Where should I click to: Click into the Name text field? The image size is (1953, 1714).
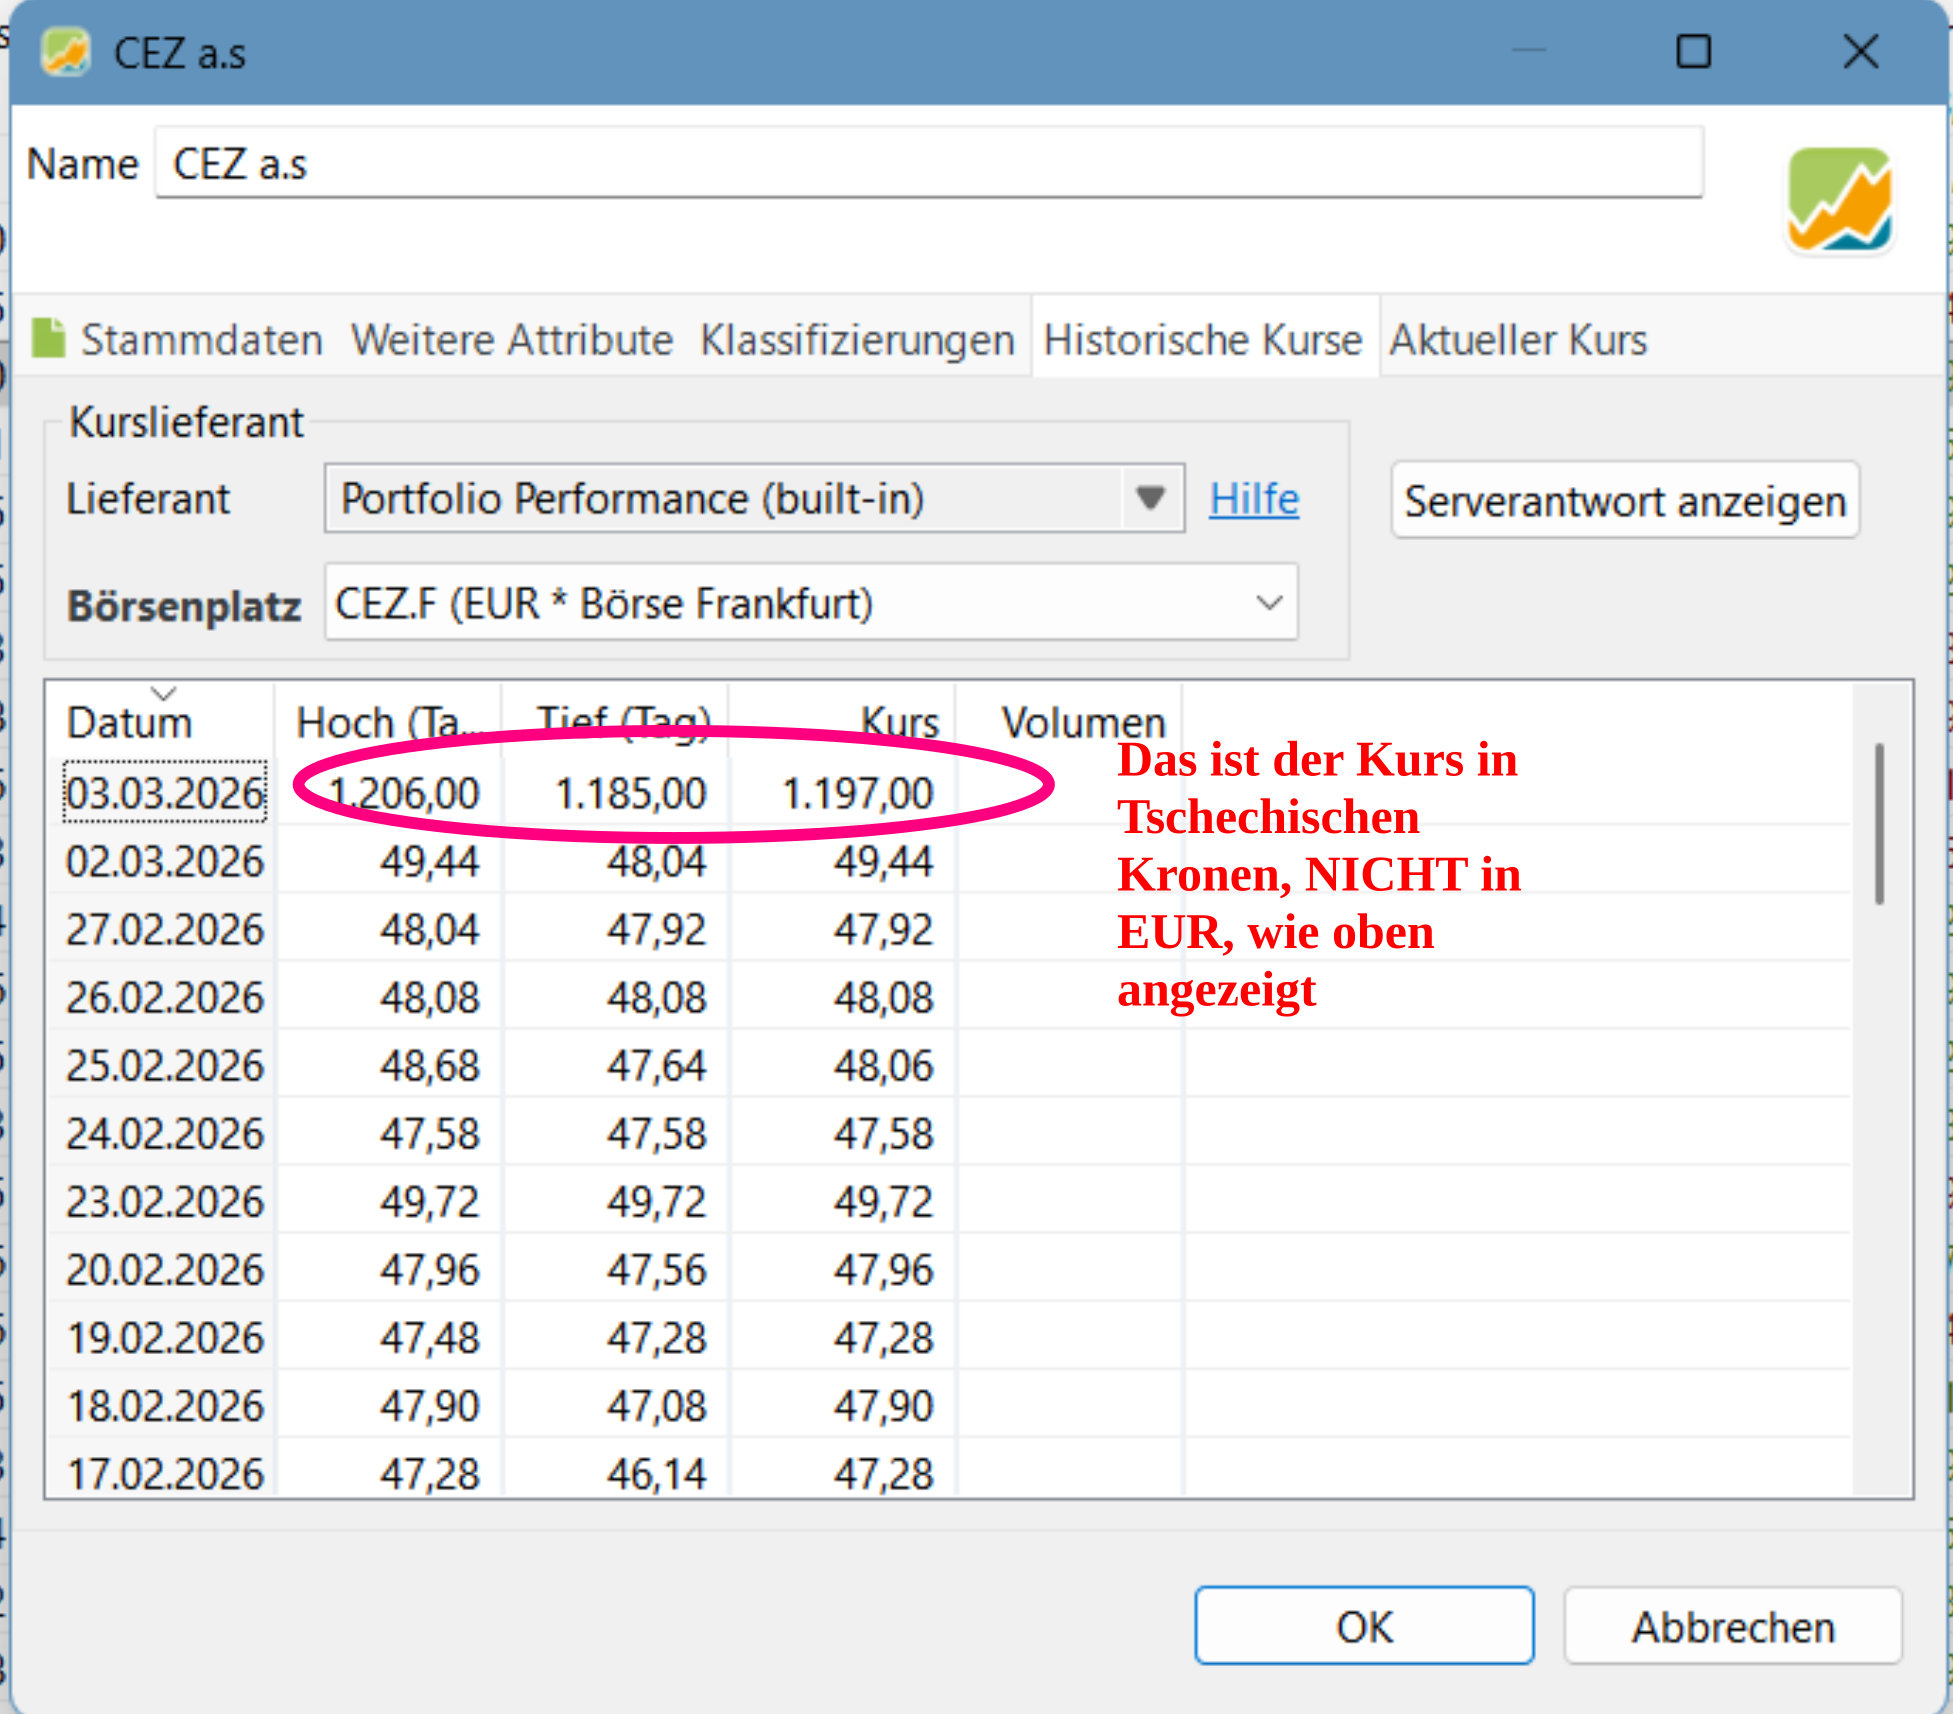(928, 164)
